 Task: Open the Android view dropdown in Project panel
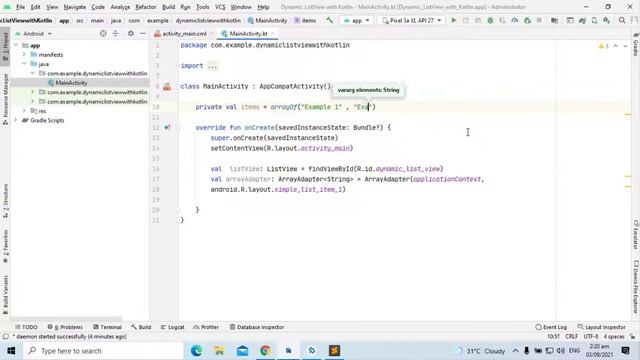tap(34, 33)
